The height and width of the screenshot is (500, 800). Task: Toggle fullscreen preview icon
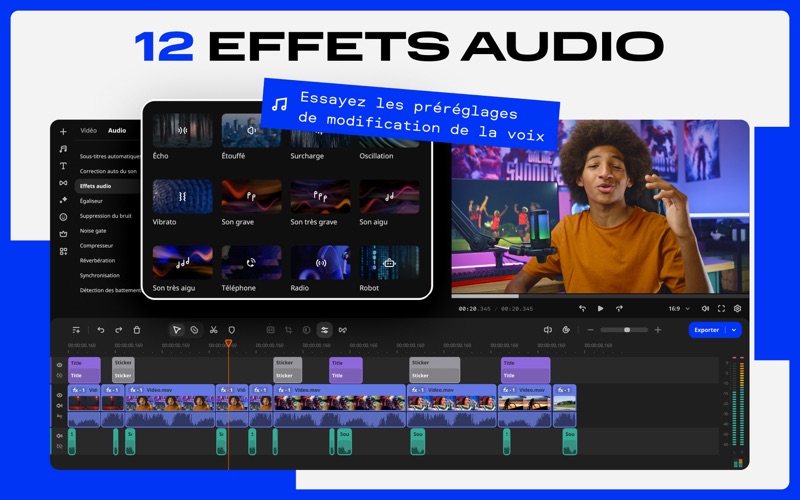pos(721,309)
